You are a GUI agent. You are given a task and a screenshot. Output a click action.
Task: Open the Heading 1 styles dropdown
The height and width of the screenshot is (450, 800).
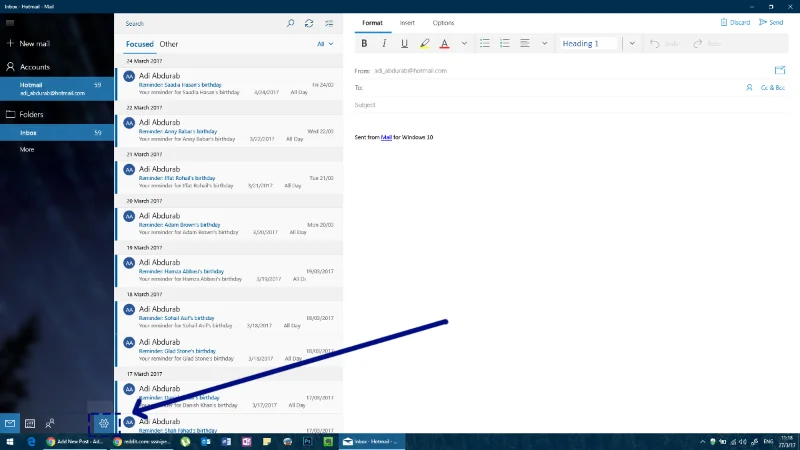[632, 43]
